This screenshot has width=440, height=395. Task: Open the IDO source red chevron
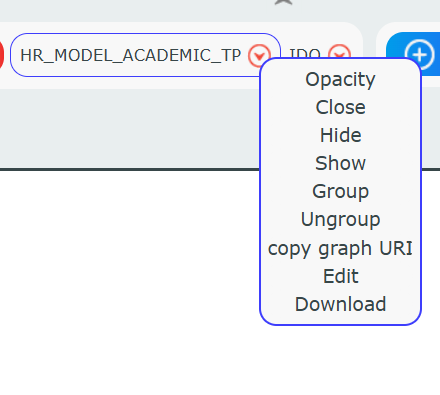(x=339, y=52)
